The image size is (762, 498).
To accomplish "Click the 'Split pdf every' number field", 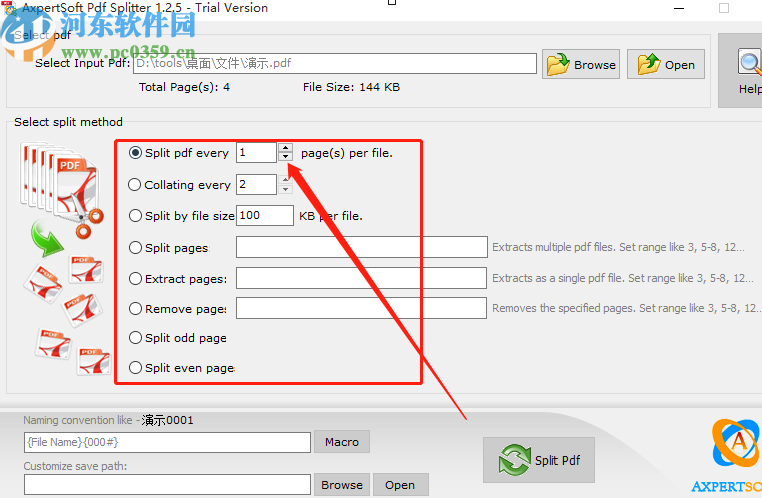I will pos(257,153).
